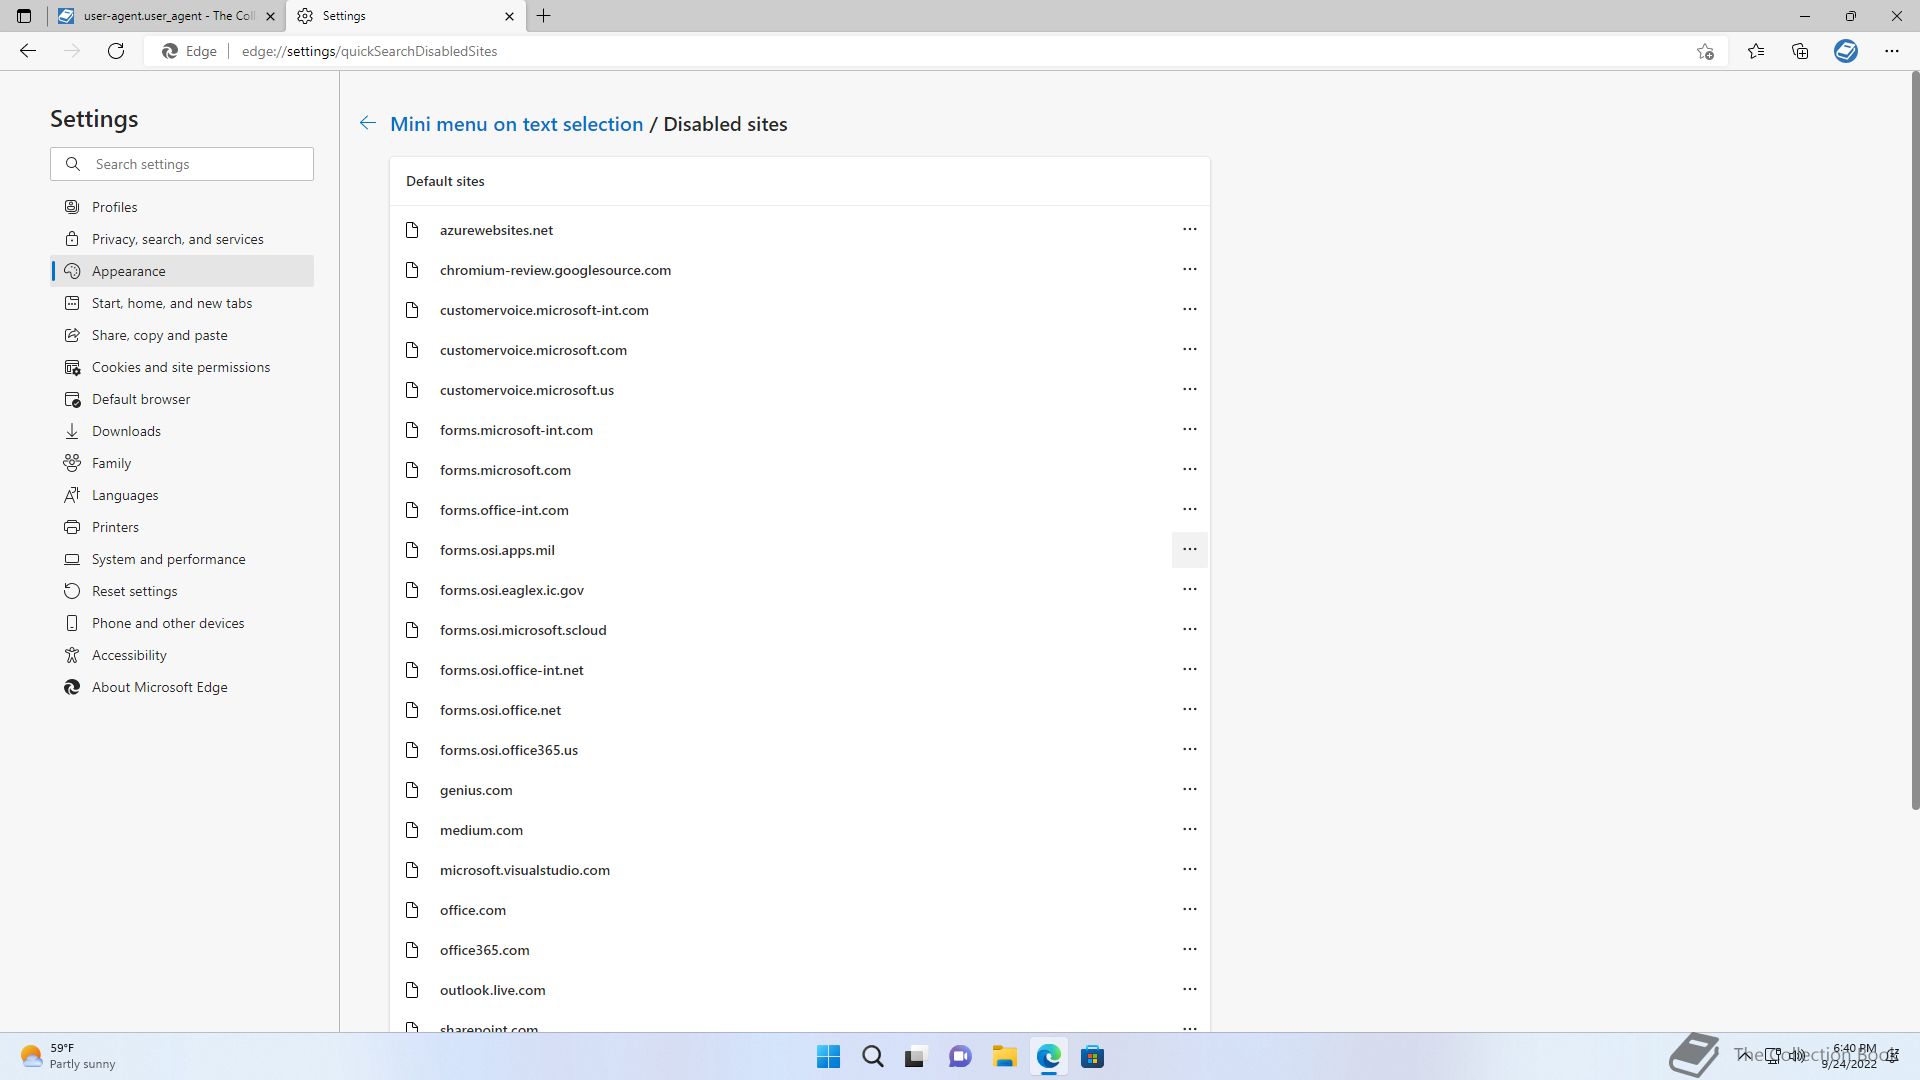Screen dimensions: 1920x1080
Task: Open Languages settings
Action: pyautogui.click(x=182, y=495)
